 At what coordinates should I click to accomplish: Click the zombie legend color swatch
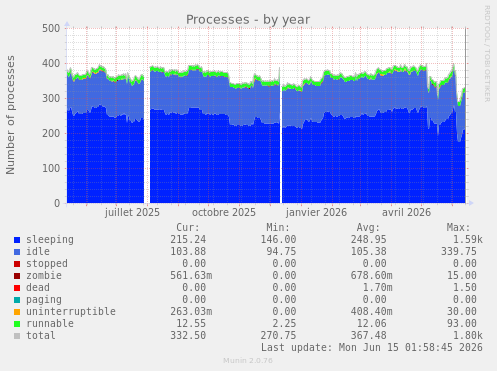click(x=17, y=276)
